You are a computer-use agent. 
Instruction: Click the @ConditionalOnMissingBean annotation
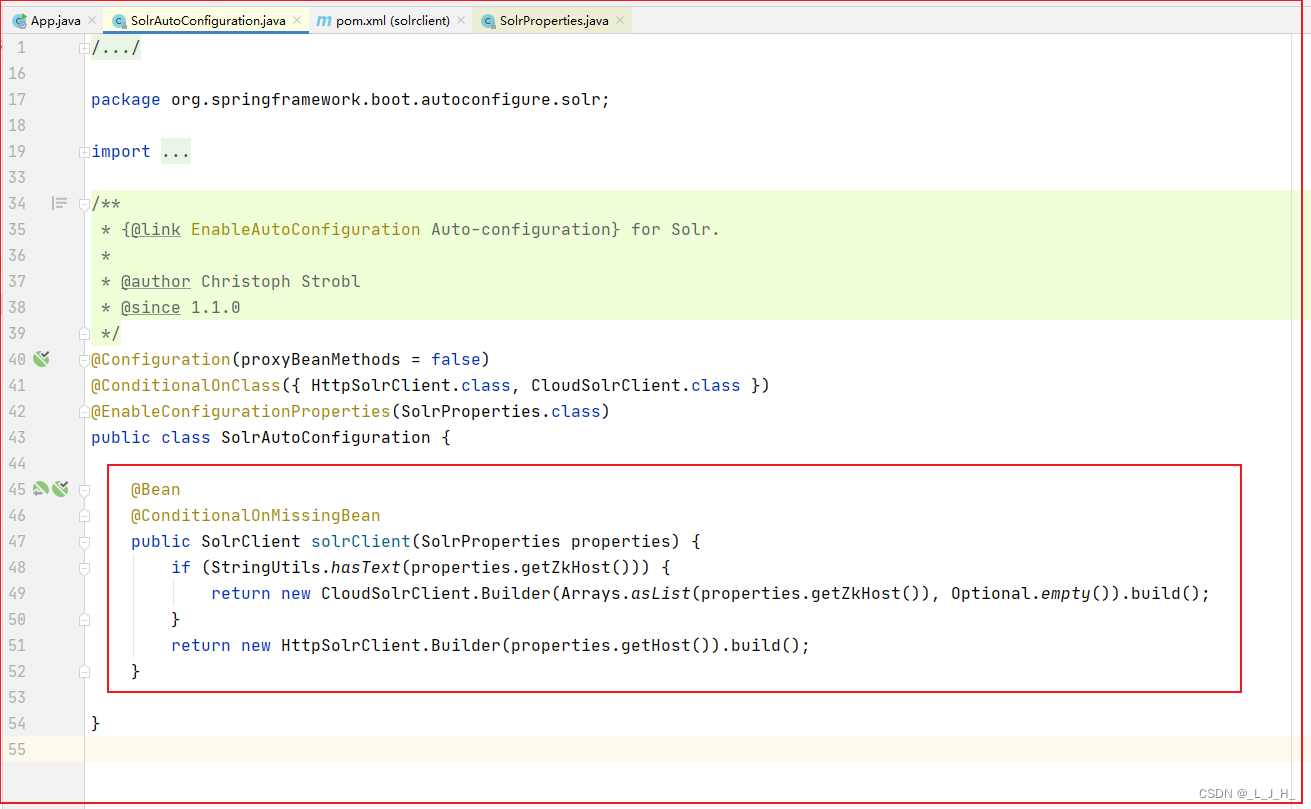click(256, 515)
